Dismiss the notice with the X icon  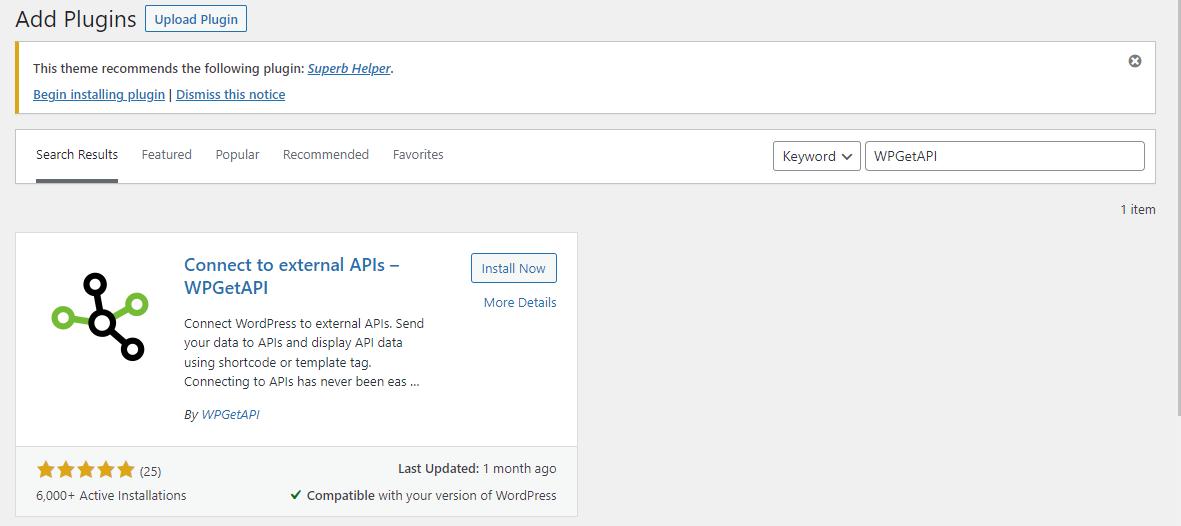tap(1134, 61)
